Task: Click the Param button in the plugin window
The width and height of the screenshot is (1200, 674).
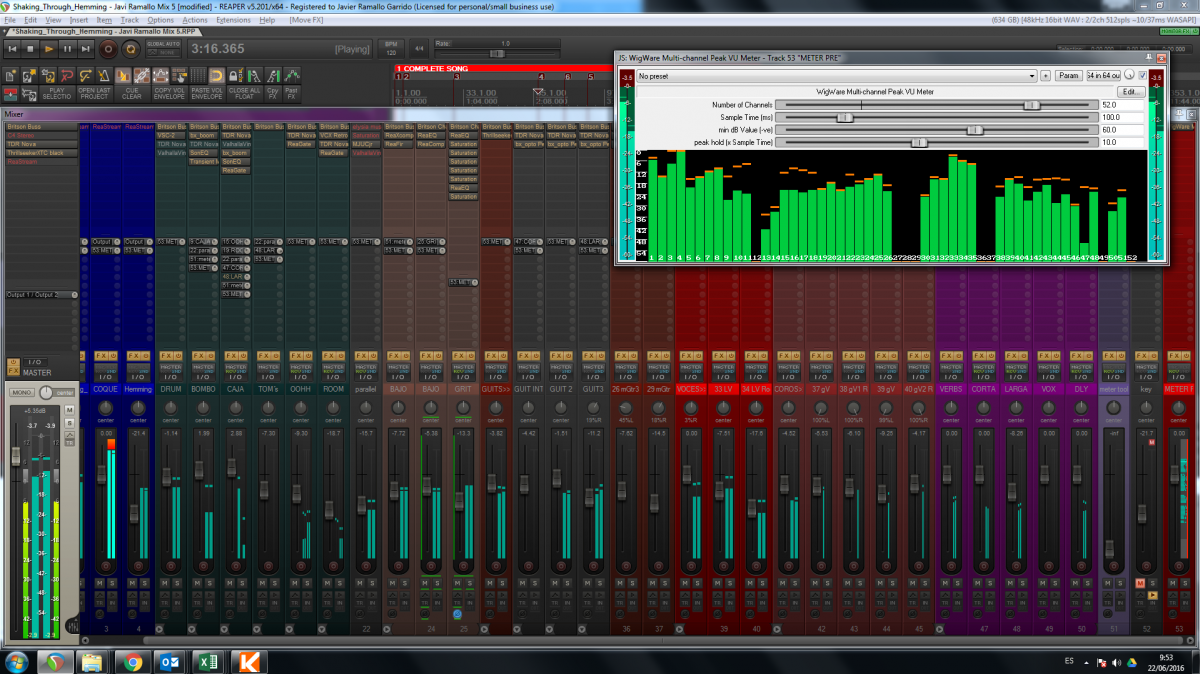Action: [1070, 75]
